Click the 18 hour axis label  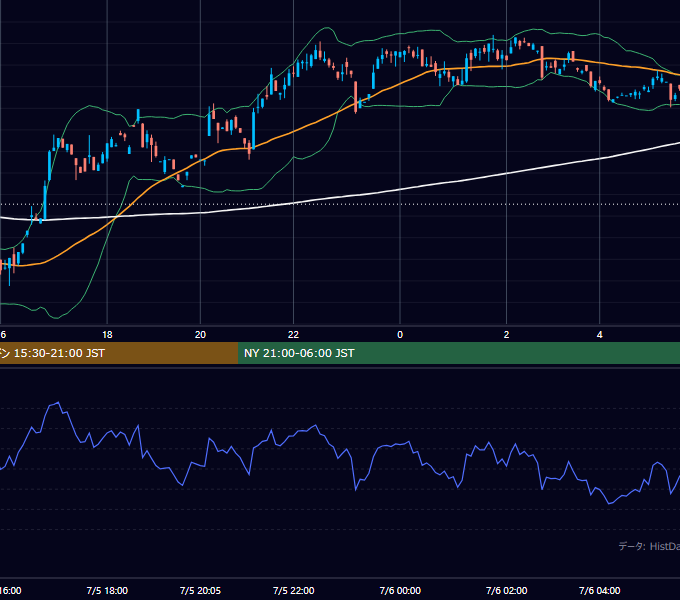tap(107, 335)
